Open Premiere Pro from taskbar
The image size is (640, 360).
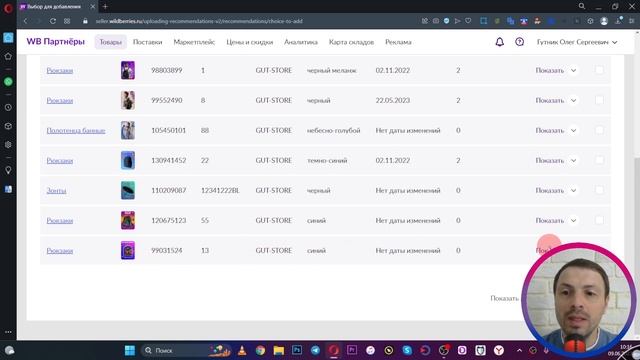click(352, 350)
